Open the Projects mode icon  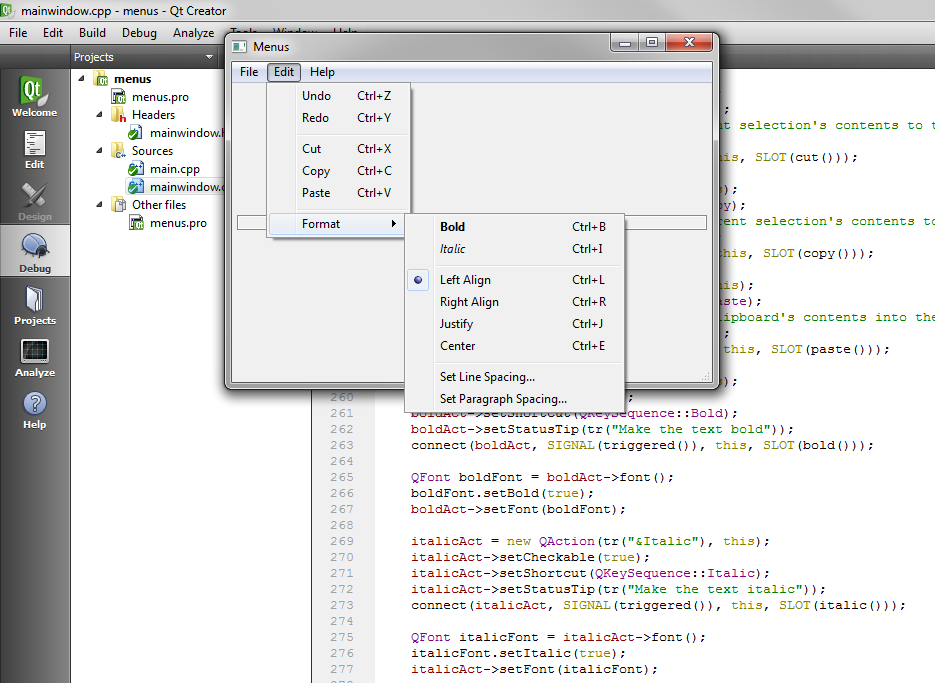[x=34, y=304]
